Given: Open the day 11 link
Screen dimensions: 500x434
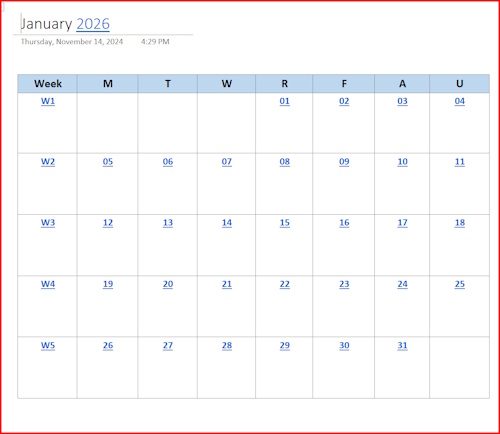Looking at the screenshot, I should click(460, 162).
